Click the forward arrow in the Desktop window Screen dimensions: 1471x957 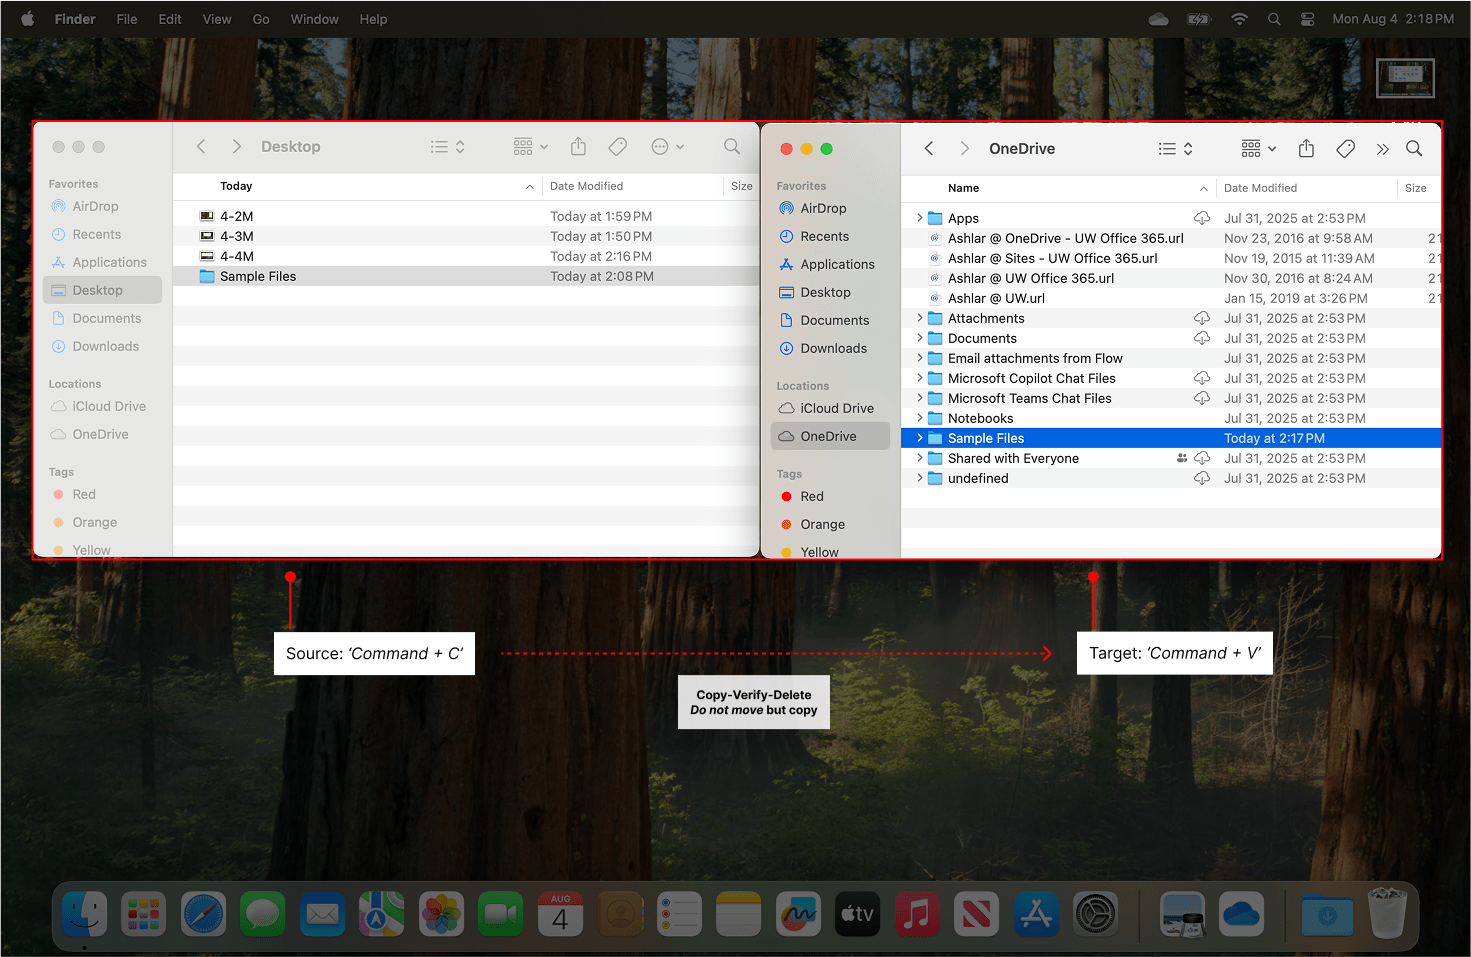tap(236, 146)
